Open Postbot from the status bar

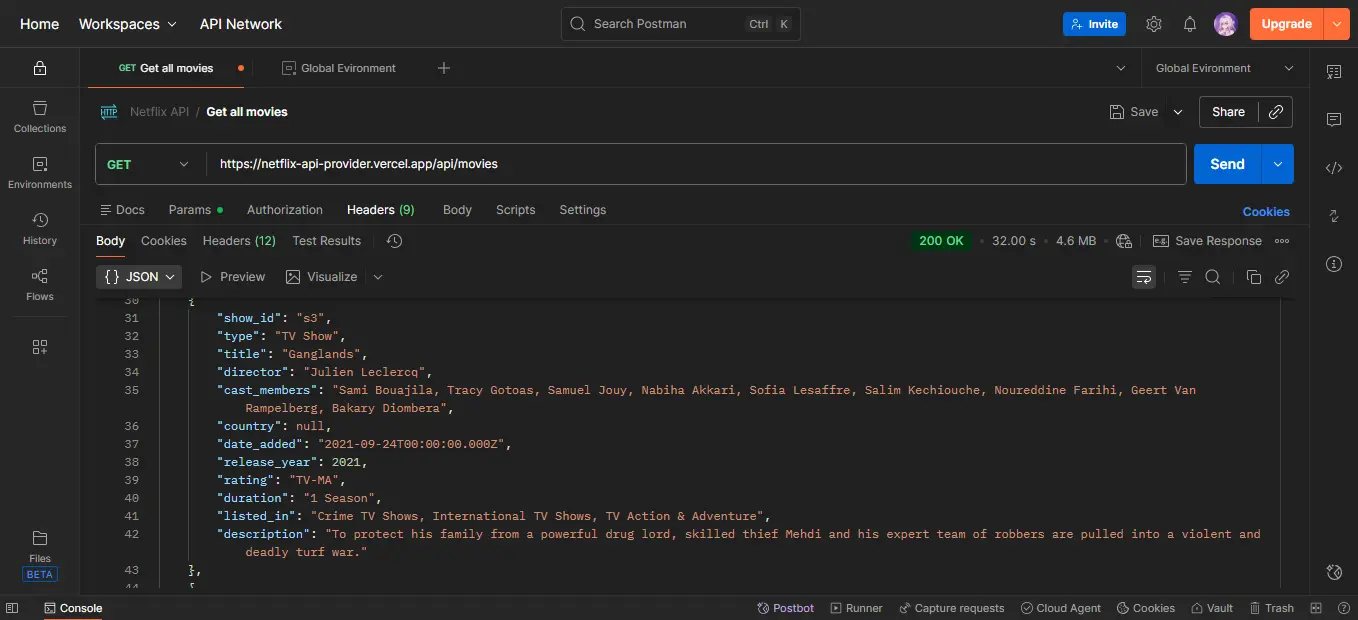coord(785,607)
